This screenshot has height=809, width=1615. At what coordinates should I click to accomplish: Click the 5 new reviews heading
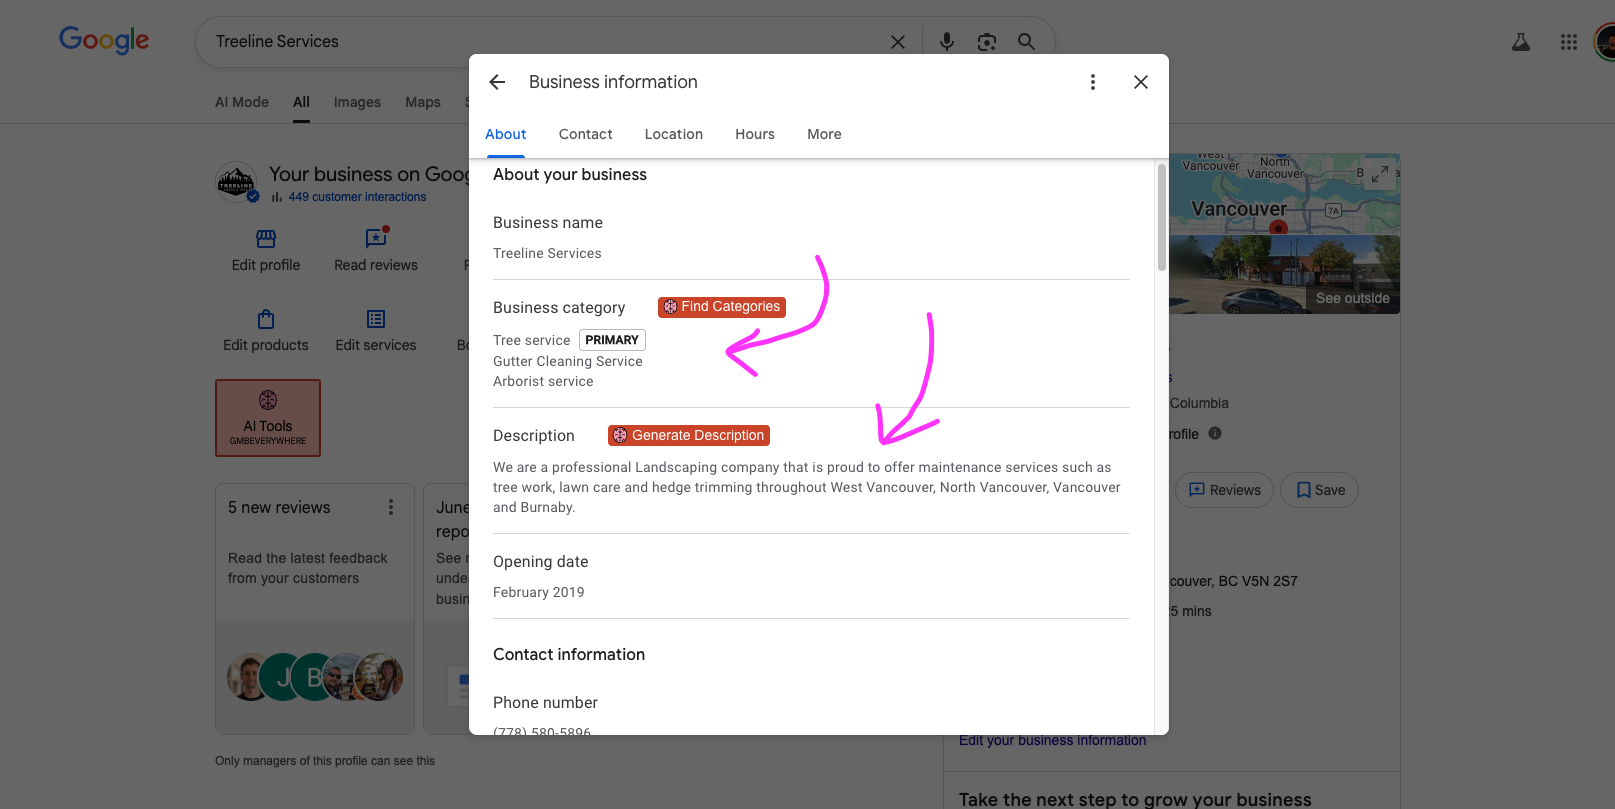click(x=279, y=508)
